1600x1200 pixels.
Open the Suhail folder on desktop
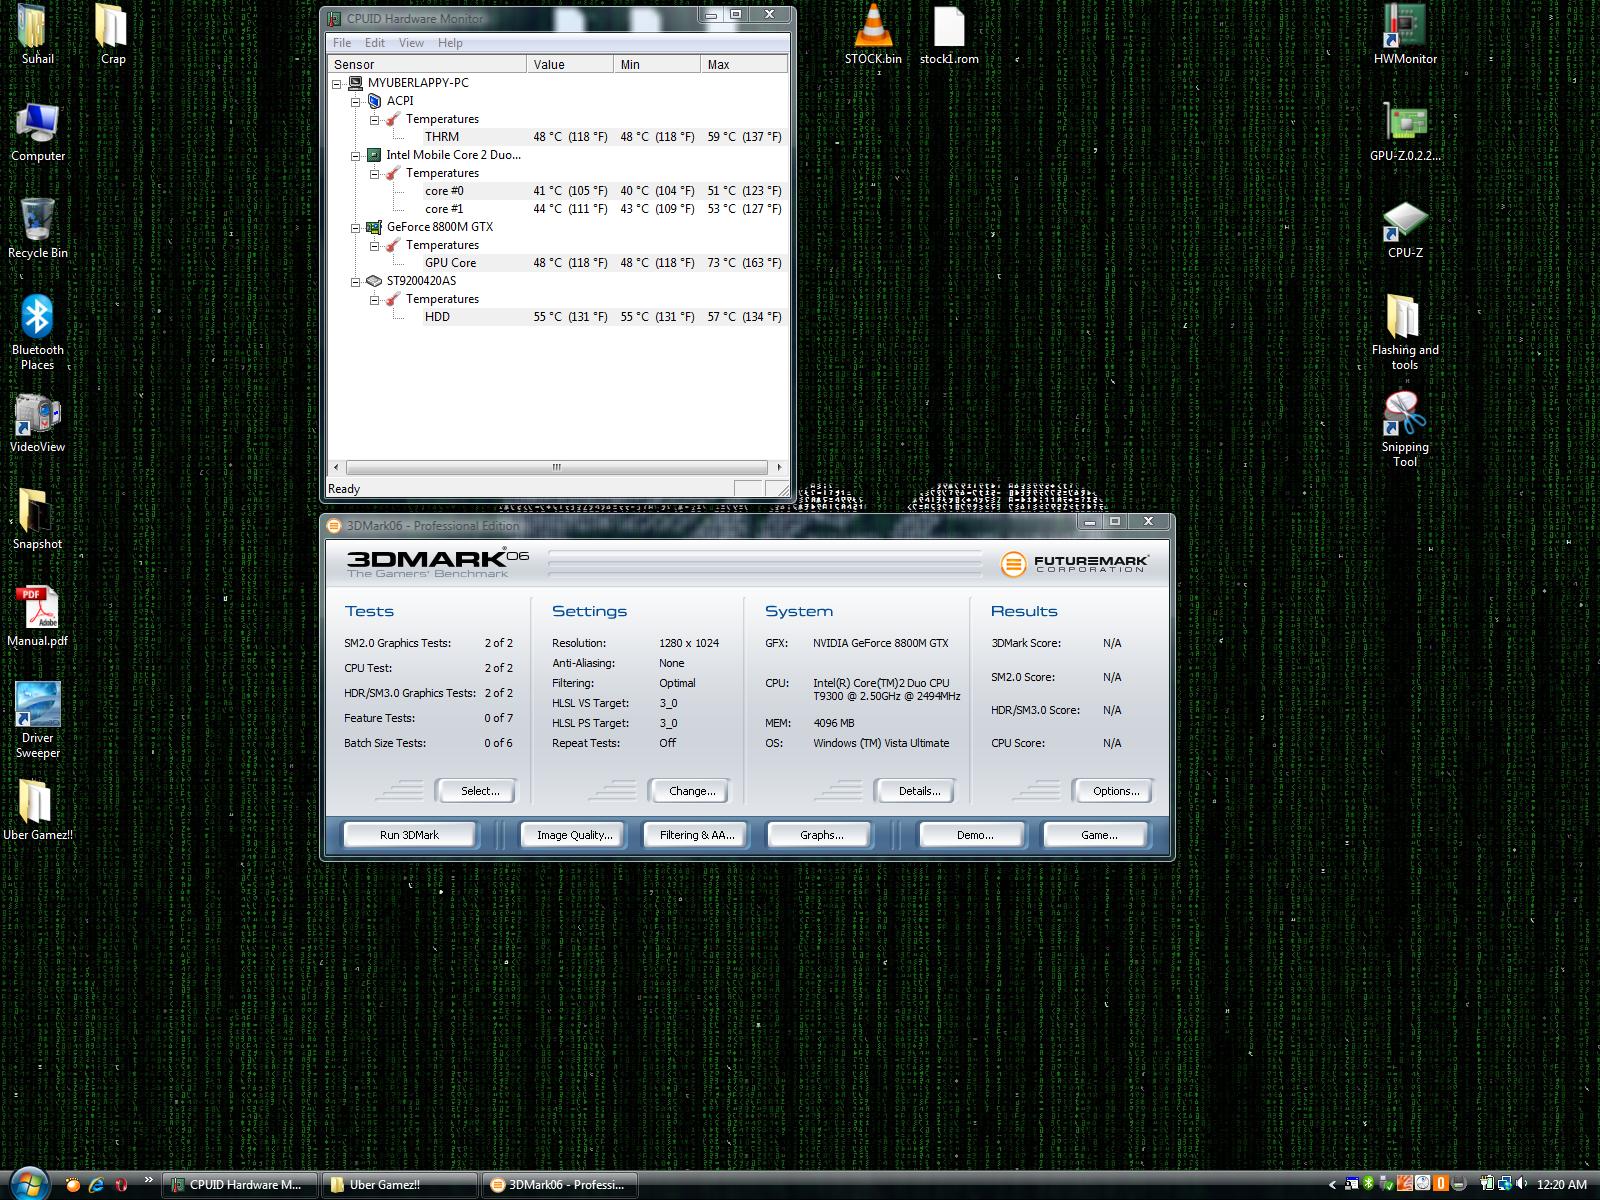click(38, 35)
